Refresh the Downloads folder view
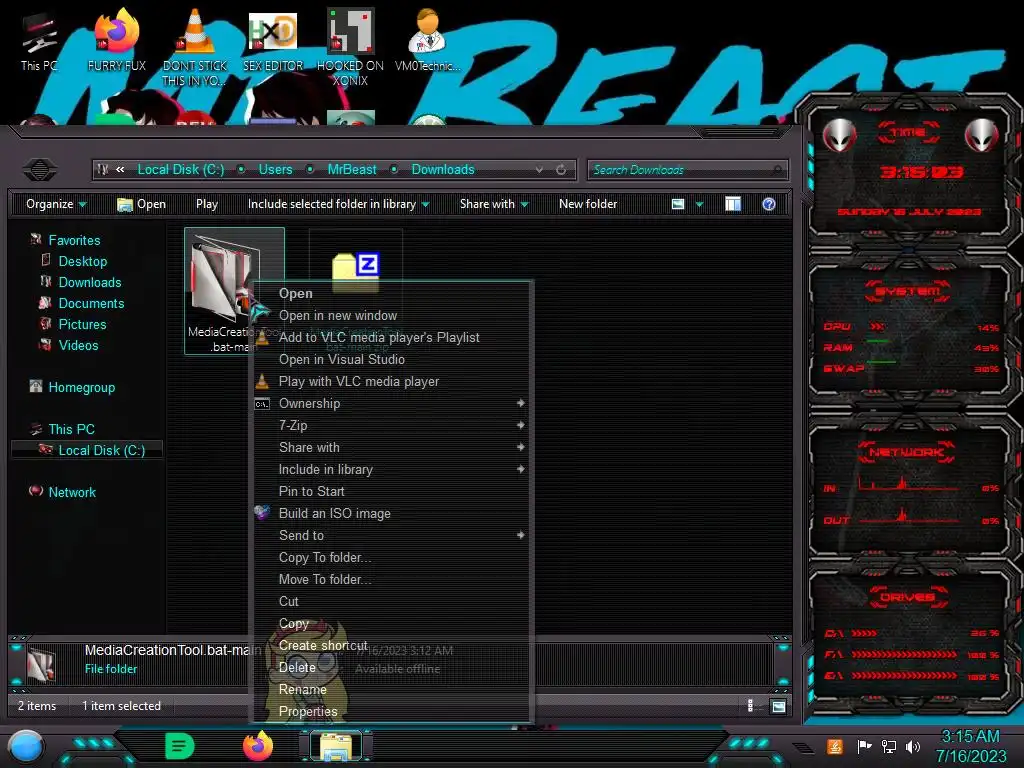This screenshot has width=1024, height=768. click(x=561, y=170)
